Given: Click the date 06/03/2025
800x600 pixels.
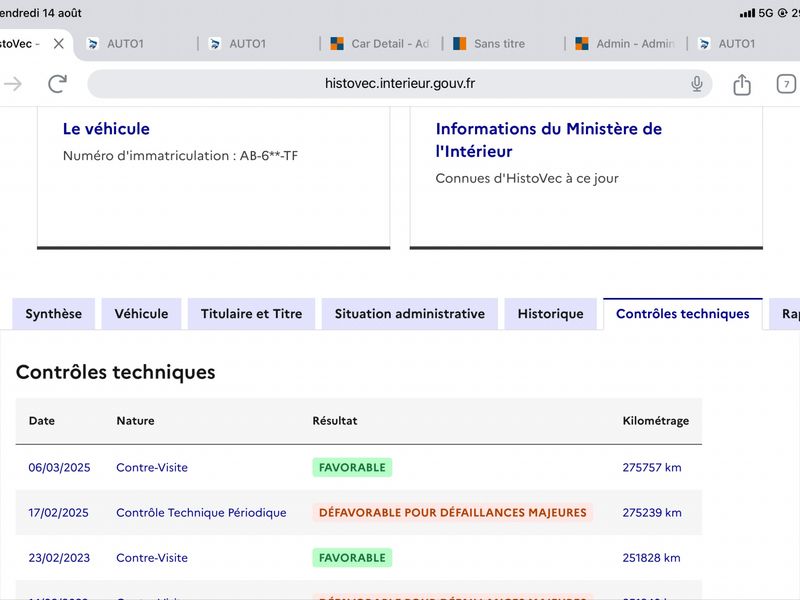Looking at the screenshot, I should pos(59,467).
